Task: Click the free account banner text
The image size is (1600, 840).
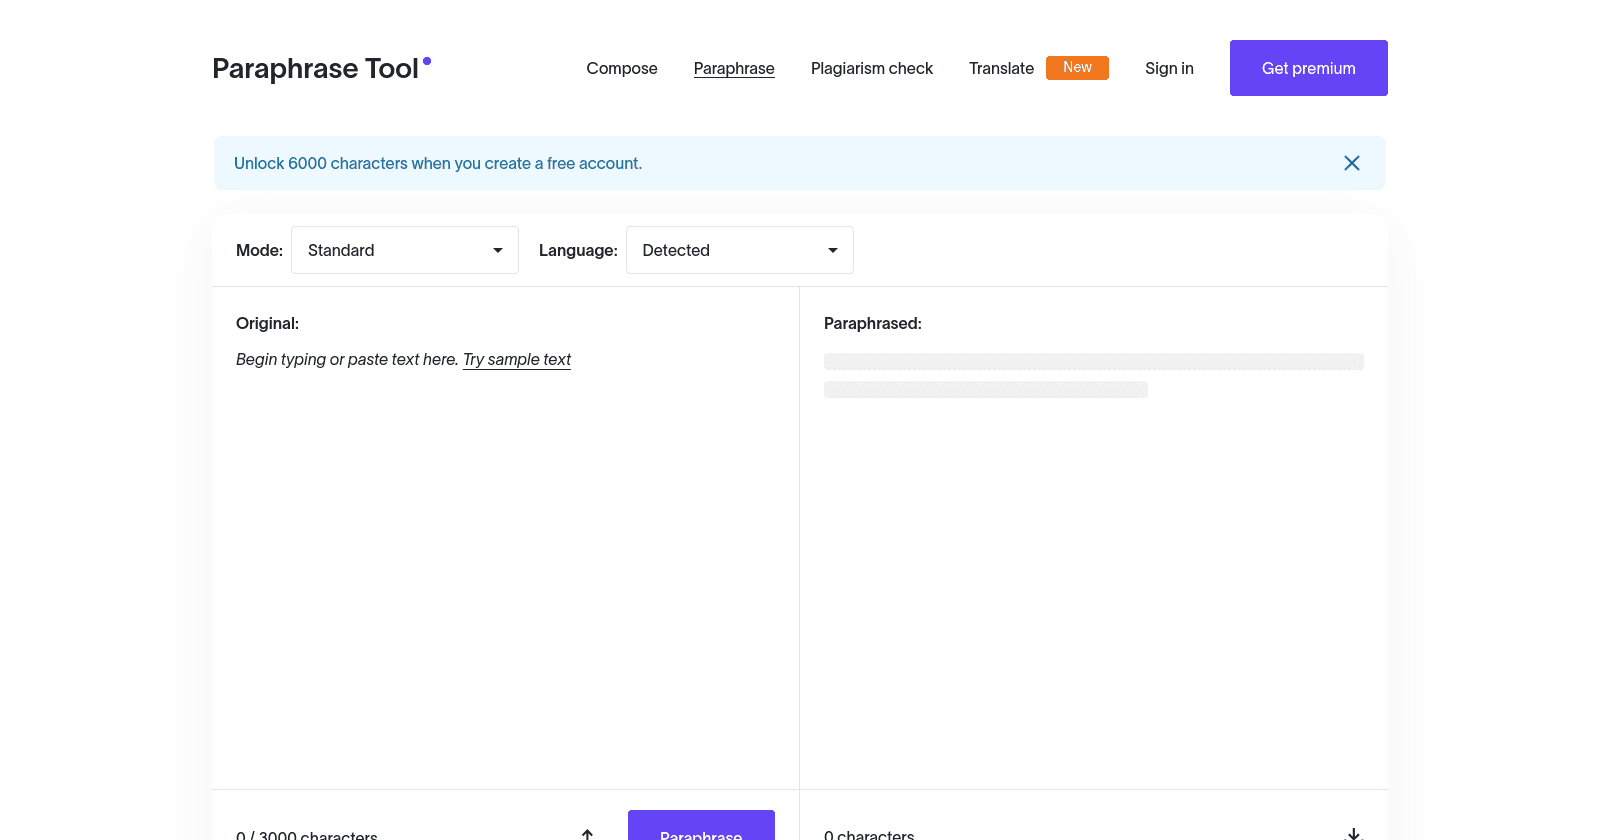Action: [x=438, y=163]
